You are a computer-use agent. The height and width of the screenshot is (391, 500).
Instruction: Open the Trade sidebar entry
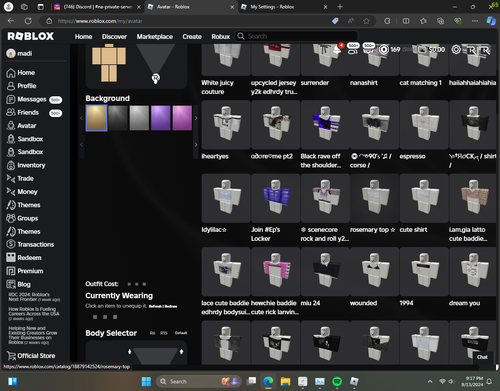(20, 179)
